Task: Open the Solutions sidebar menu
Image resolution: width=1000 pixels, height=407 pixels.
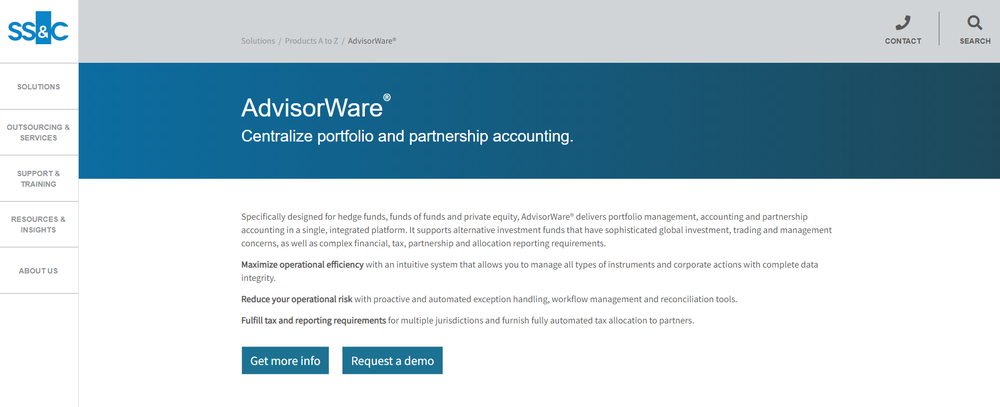Action: pyautogui.click(x=39, y=87)
